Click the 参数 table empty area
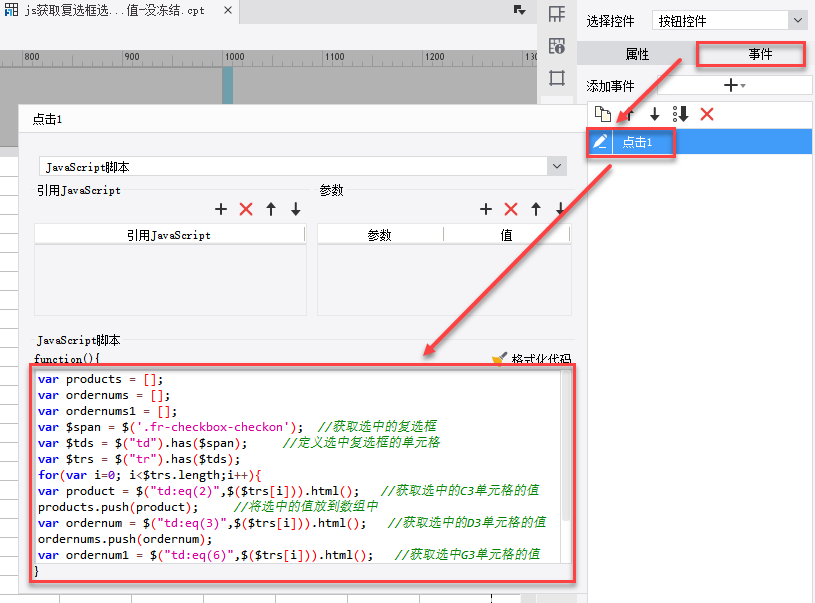 point(444,280)
